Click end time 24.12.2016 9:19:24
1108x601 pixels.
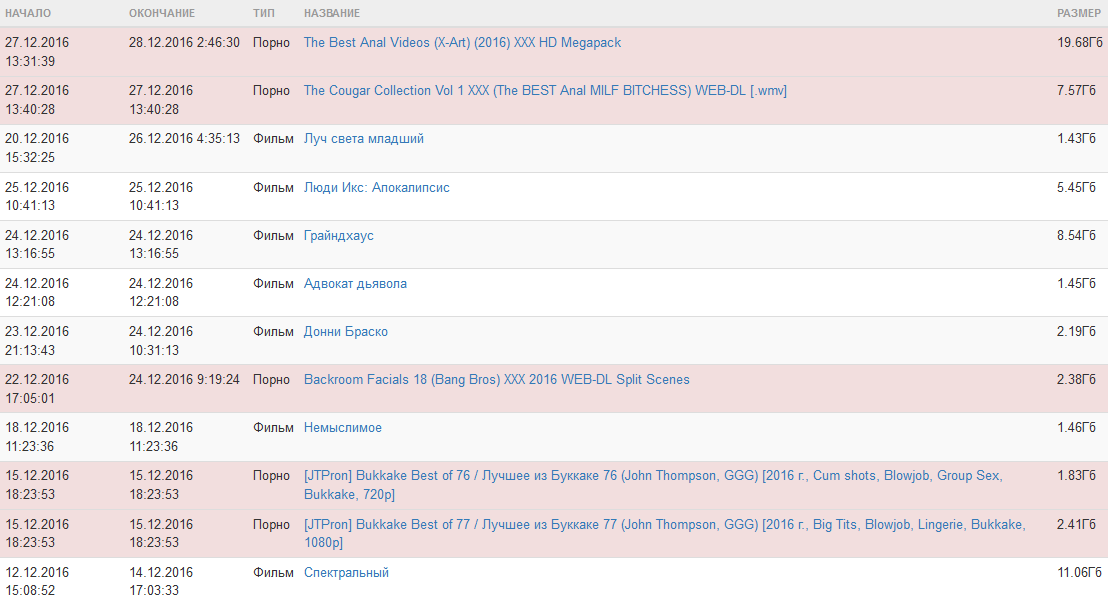184,379
